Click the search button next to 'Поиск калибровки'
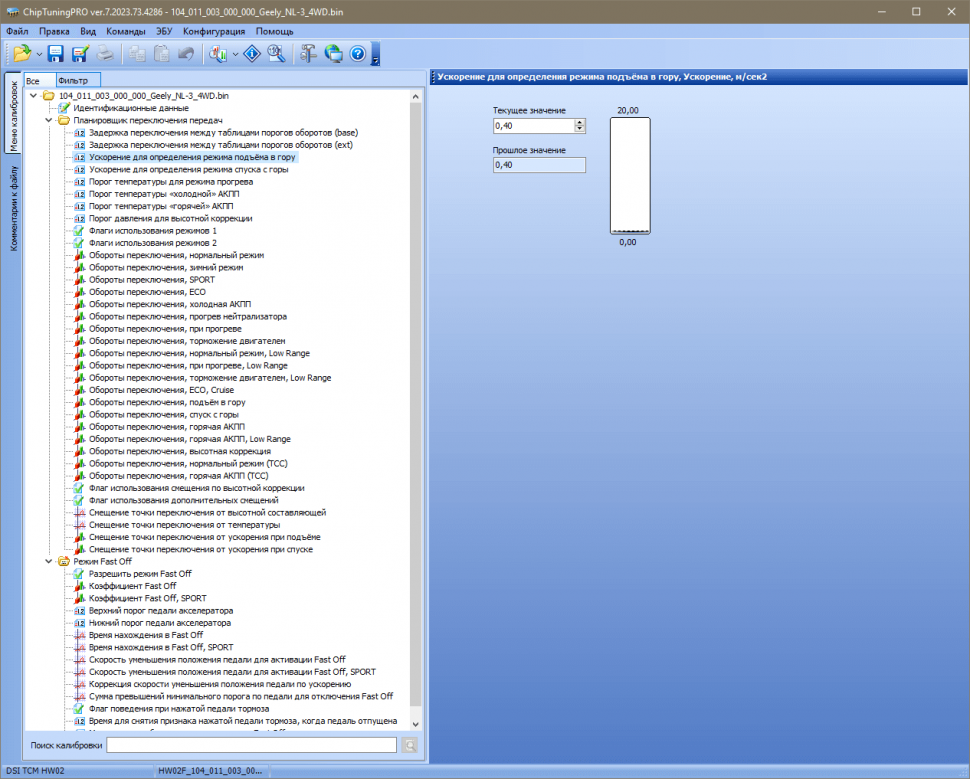The image size is (970, 779). click(x=409, y=745)
